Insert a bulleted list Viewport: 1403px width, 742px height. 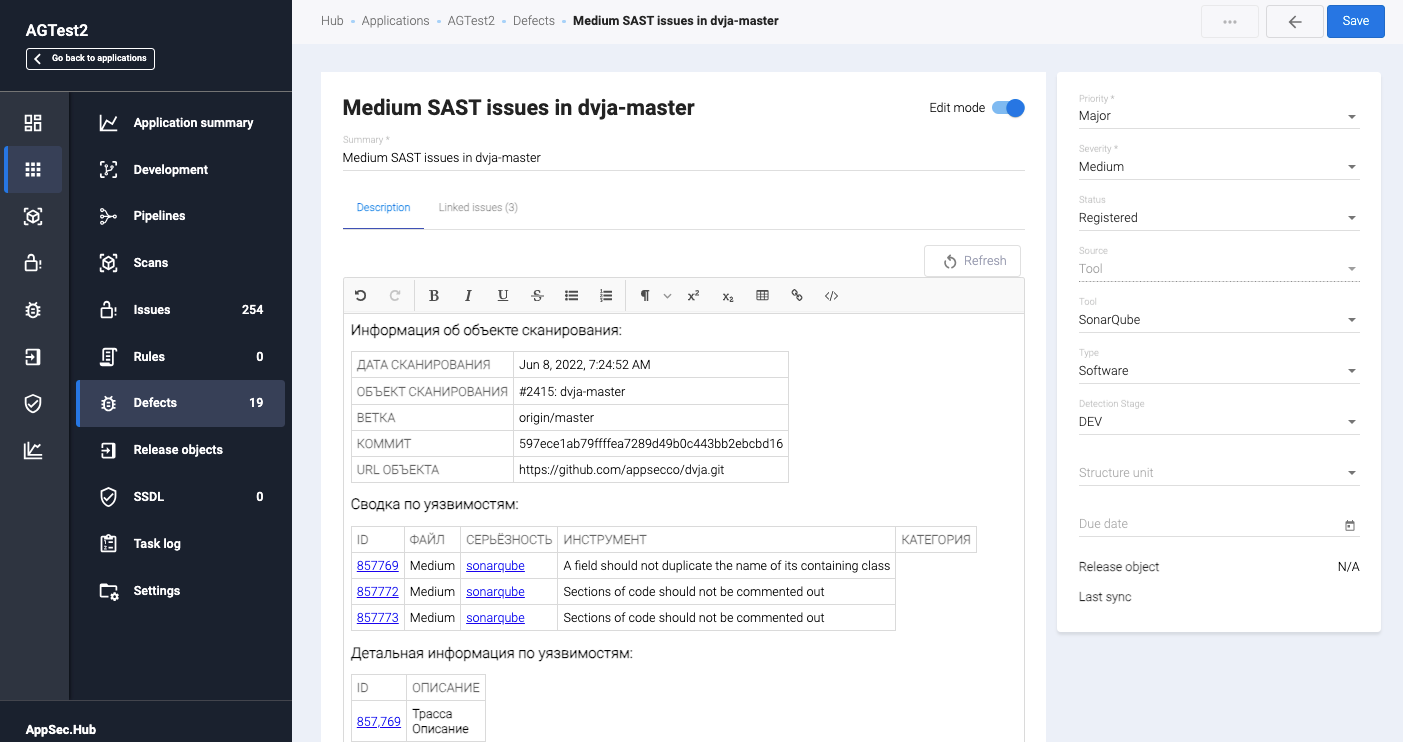point(572,296)
